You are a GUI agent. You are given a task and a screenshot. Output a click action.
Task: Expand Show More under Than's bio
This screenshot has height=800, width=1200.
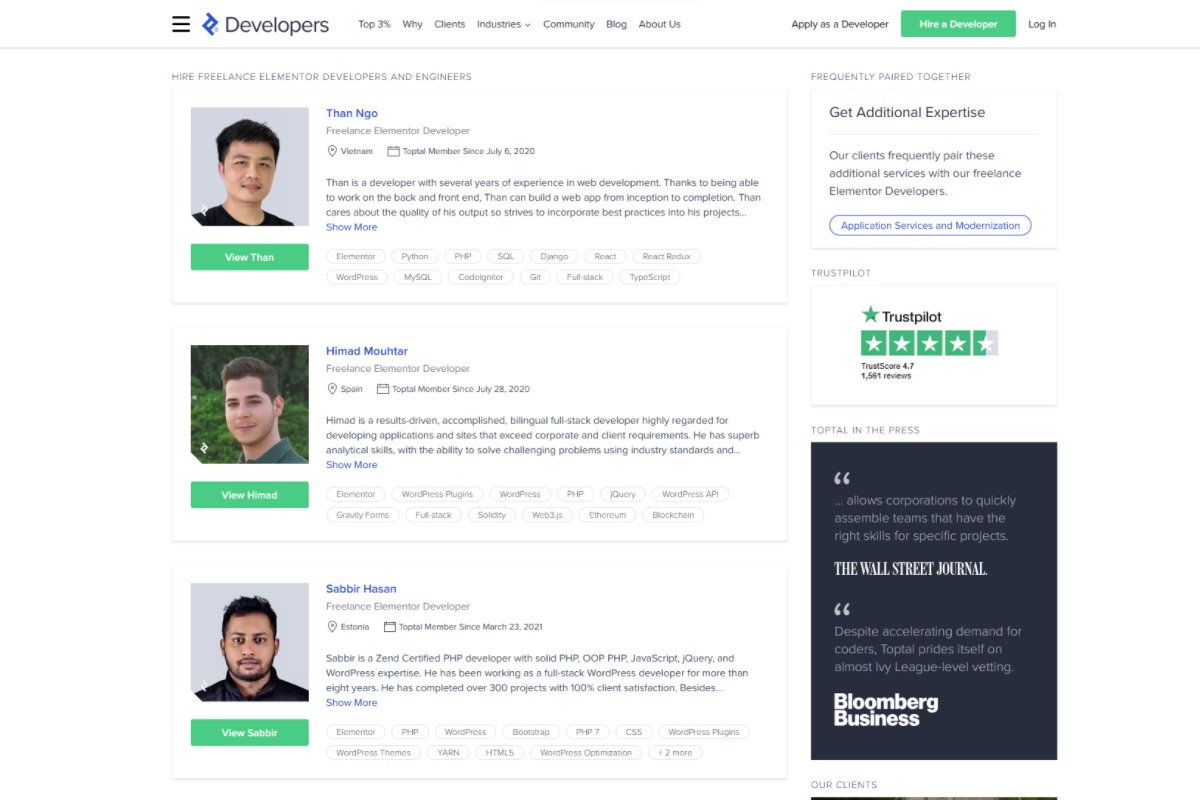[x=352, y=227]
